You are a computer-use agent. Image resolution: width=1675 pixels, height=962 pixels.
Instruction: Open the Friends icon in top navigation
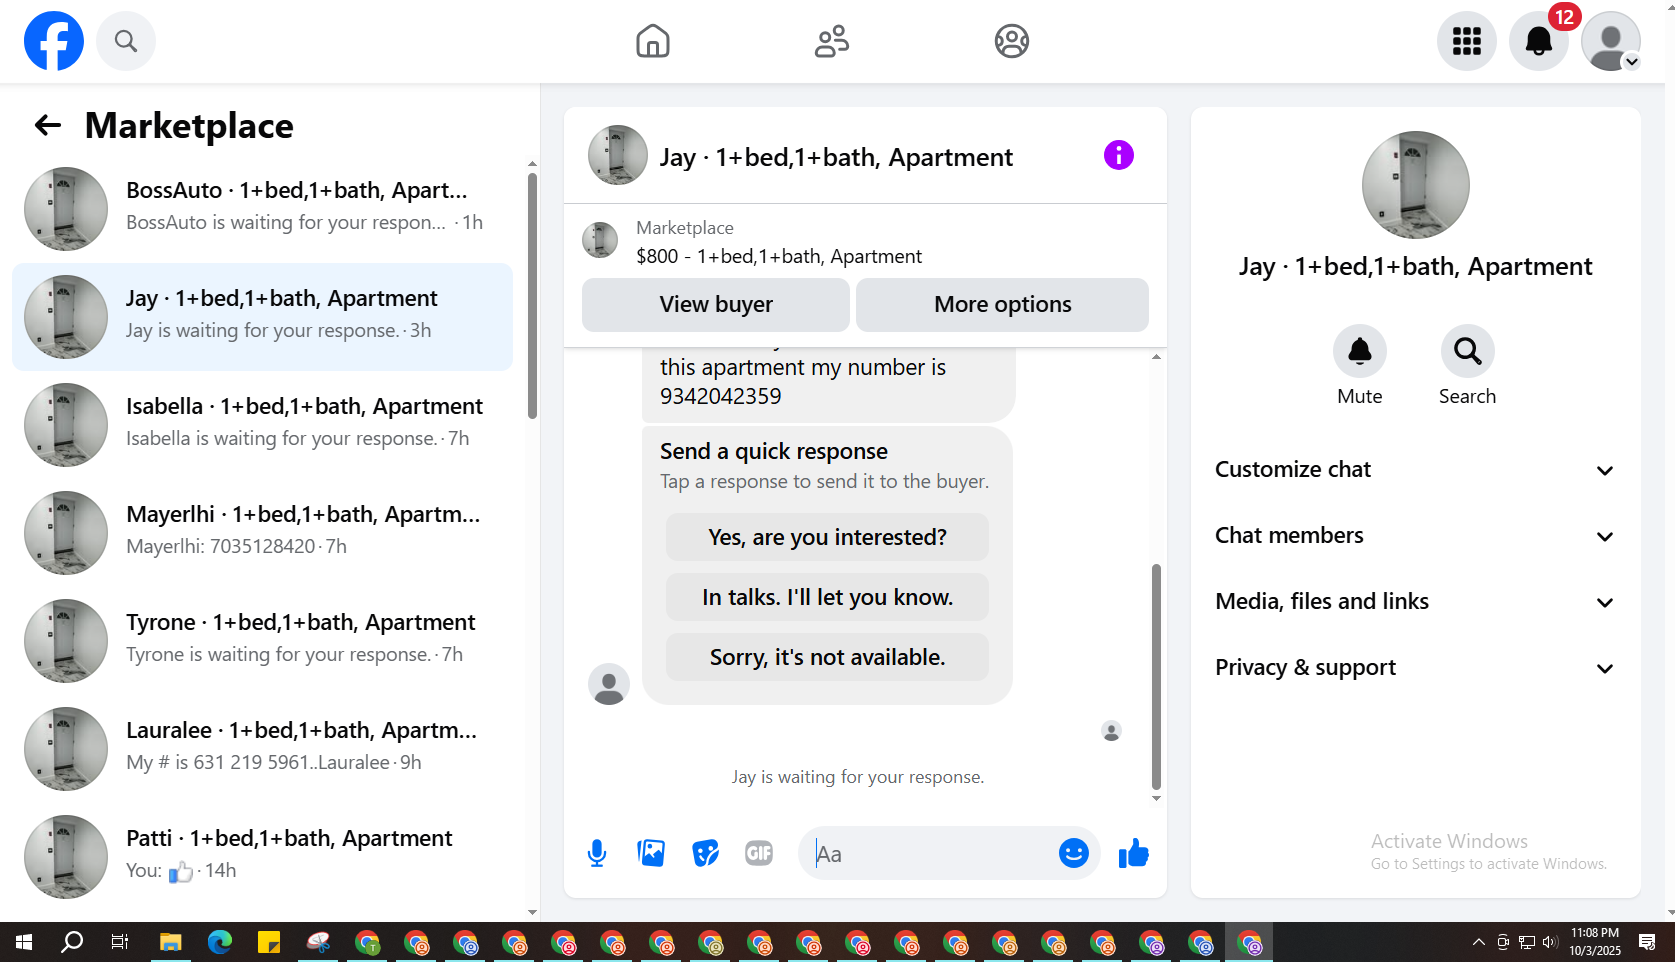(832, 41)
